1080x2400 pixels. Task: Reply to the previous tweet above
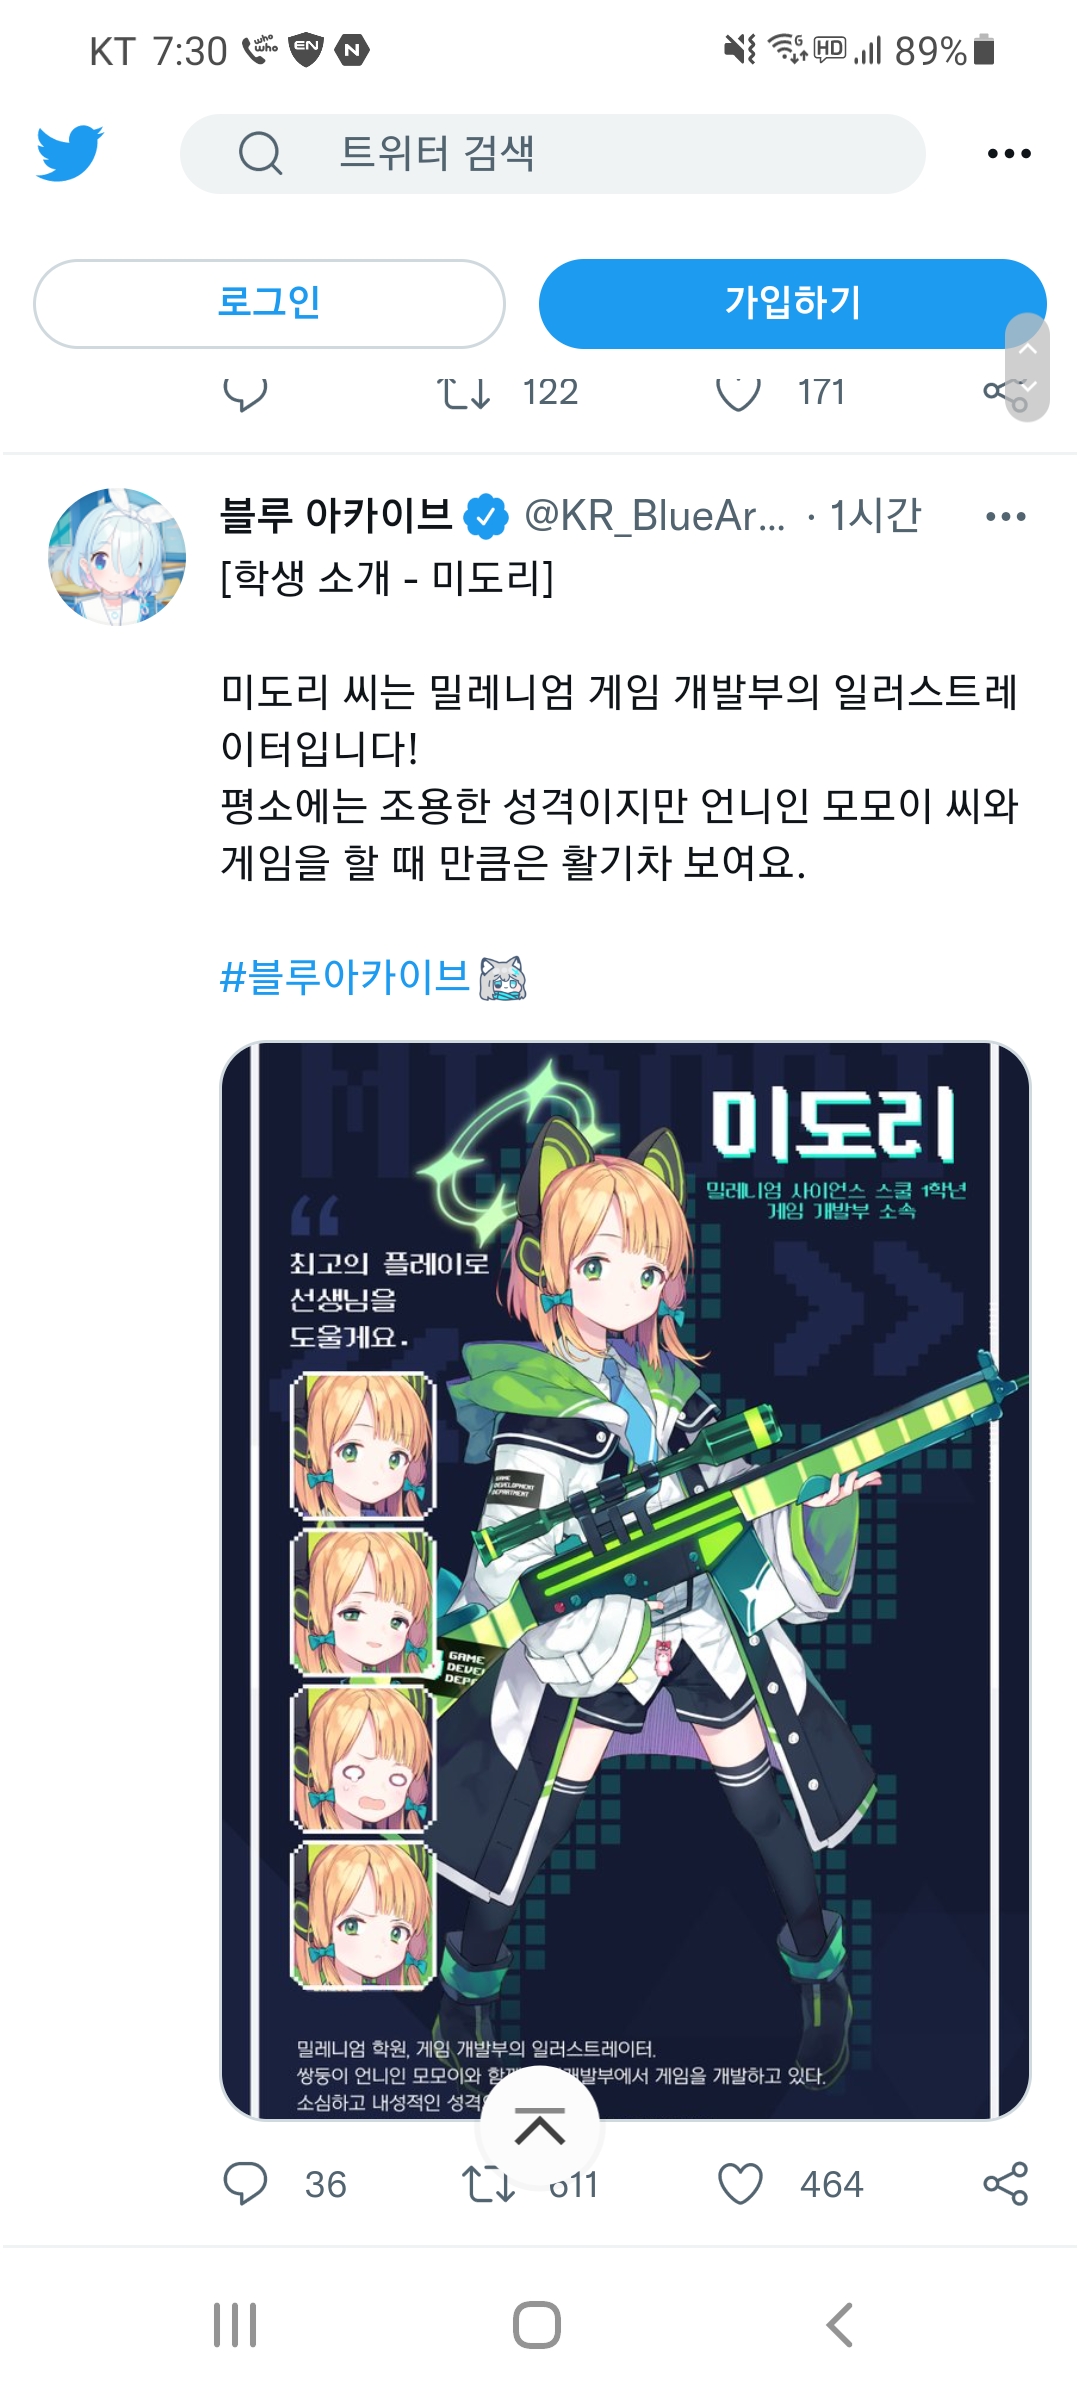(245, 394)
